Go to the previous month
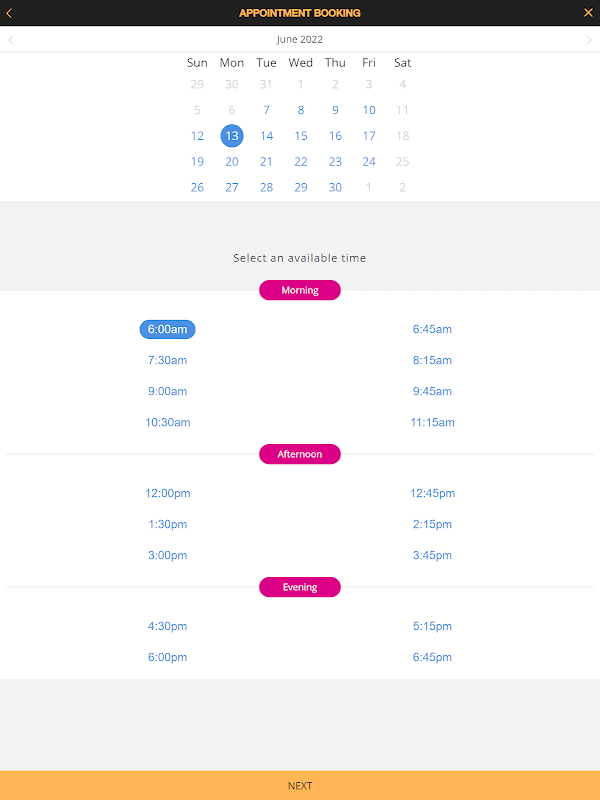The width and height of the screenshot is (600, 800). coord(11,40)
